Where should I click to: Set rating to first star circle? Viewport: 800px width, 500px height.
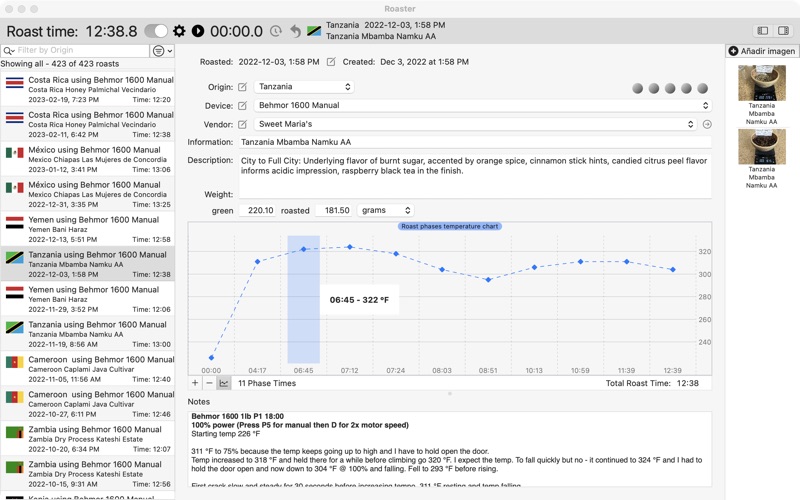click(637, 88)
